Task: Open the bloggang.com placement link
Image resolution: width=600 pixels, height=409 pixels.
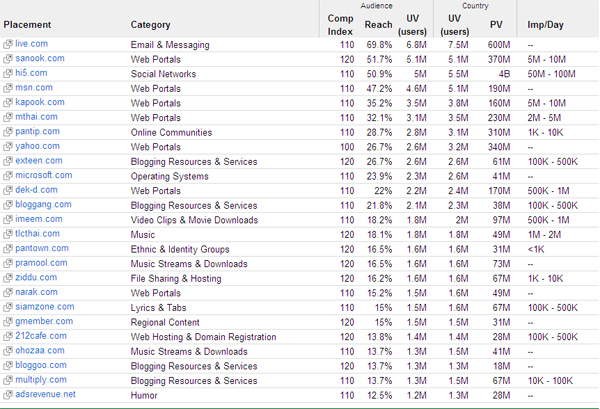Action: click(43, 204)
